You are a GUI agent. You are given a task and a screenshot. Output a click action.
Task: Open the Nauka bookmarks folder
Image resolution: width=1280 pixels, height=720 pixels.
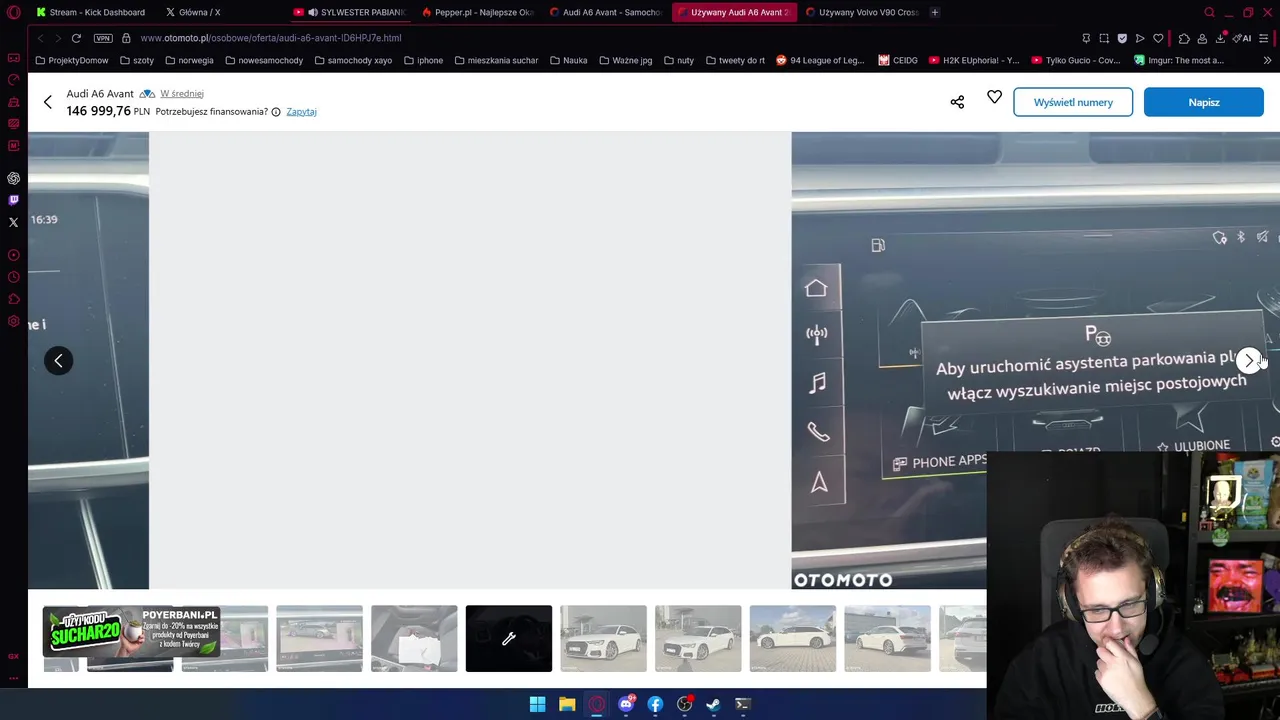coord(568,60)
